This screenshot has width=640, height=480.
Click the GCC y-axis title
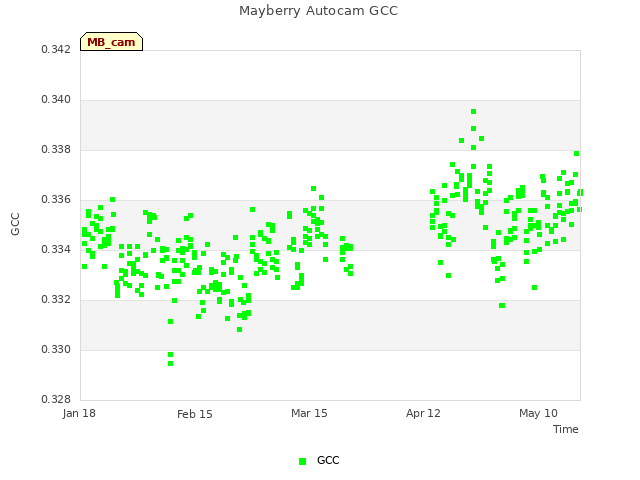[x=15, y=224]
